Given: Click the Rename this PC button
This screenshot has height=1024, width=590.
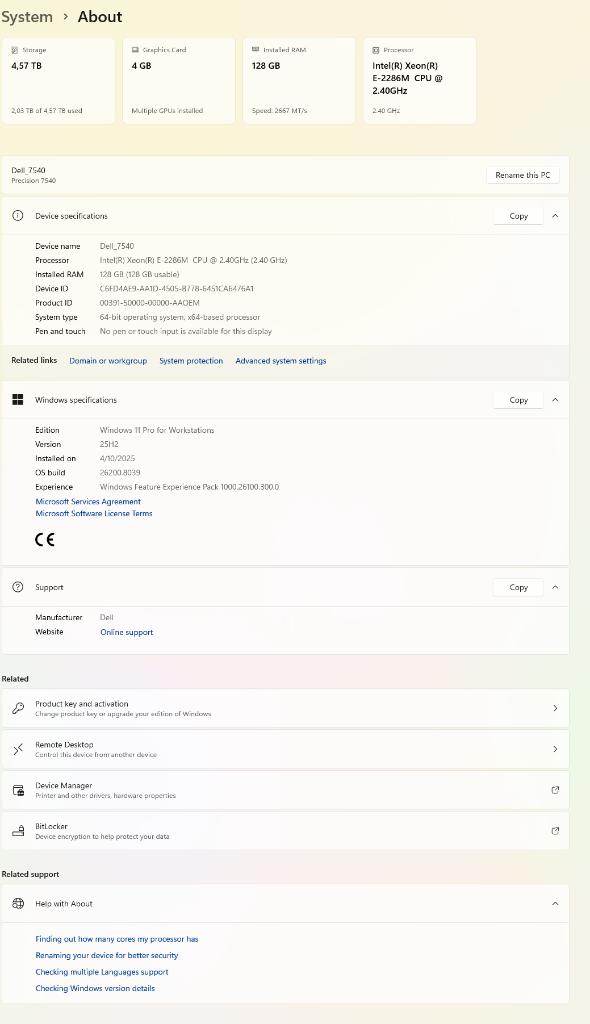Looking at the screenshot, I should click(523, 175).
